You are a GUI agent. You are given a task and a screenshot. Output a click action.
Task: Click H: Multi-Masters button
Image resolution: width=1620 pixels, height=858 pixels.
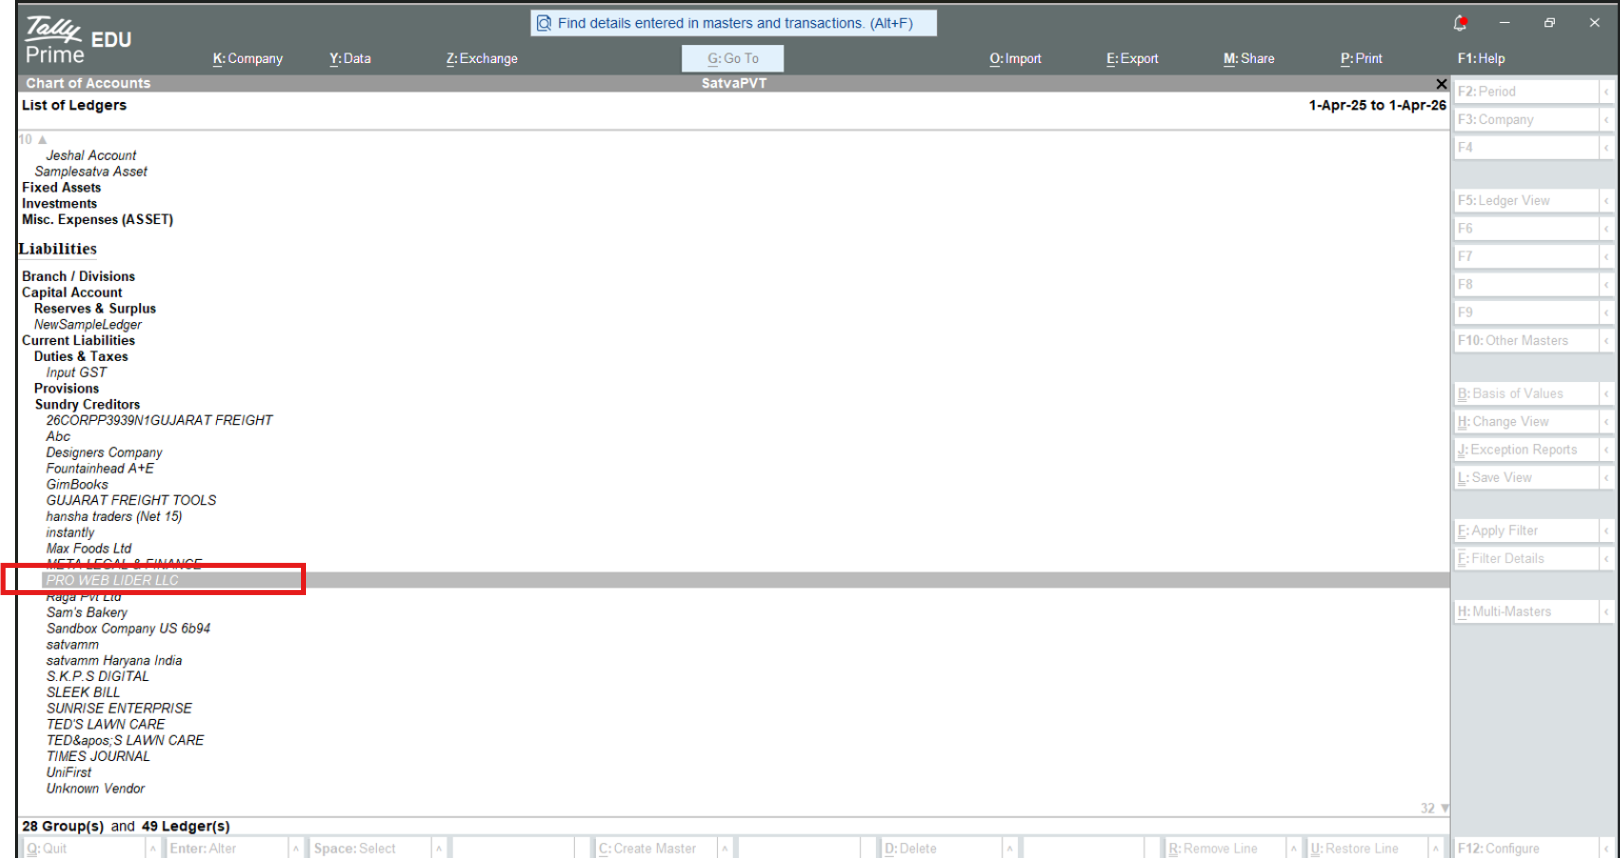coord(1526,612)
